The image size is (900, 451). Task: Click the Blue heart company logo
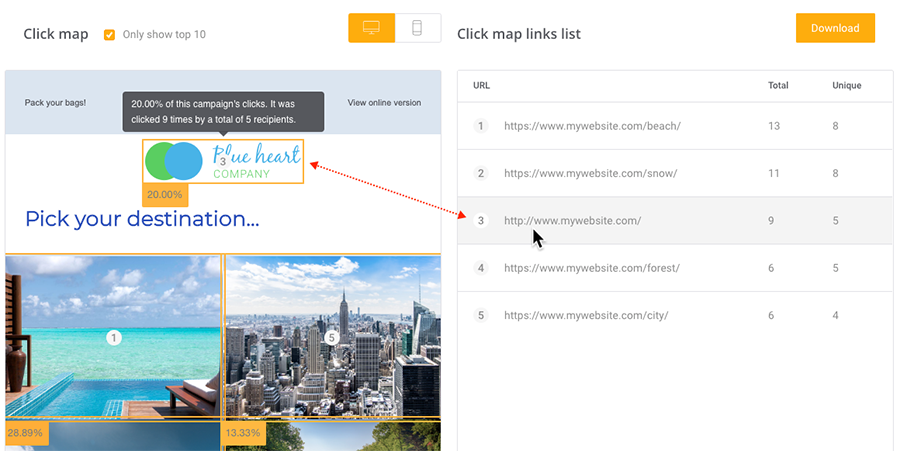[x=223, y=161]
